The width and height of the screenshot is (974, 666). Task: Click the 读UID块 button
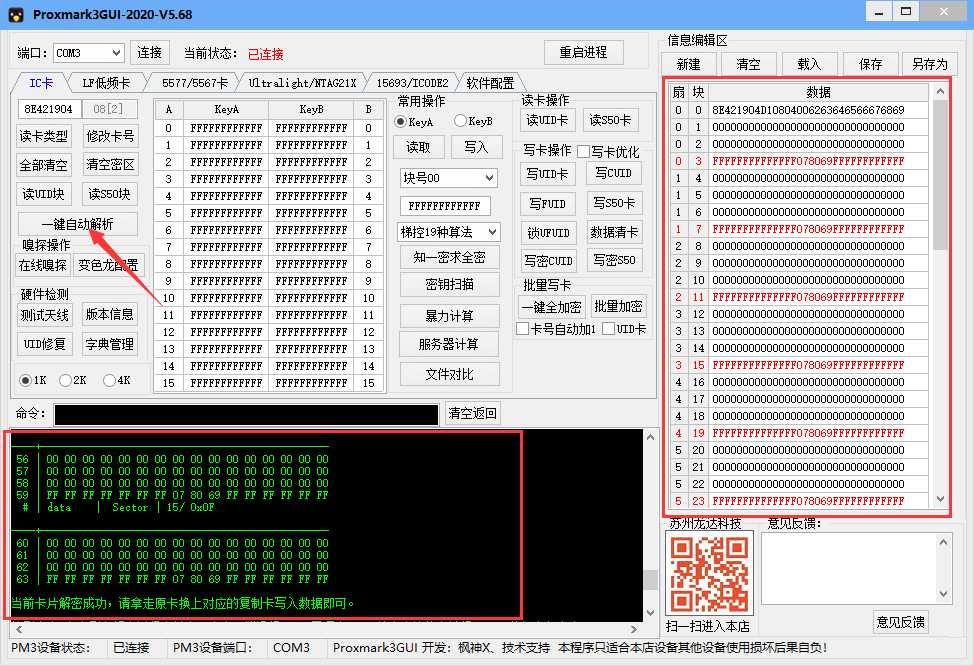(43, 194)
